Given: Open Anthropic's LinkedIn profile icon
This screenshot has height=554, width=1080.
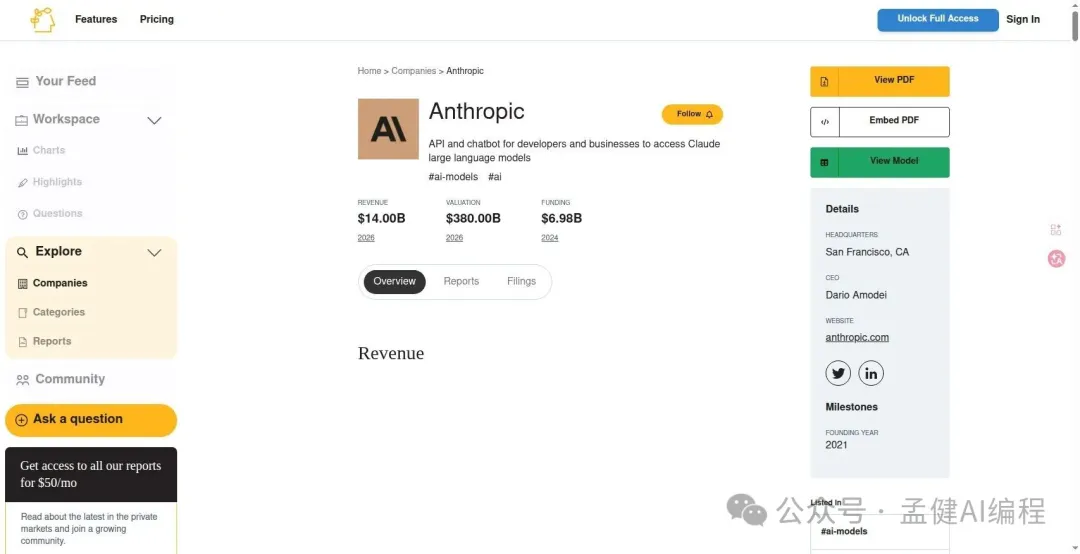Looking at the screenshot, I should tap(871, 373).
